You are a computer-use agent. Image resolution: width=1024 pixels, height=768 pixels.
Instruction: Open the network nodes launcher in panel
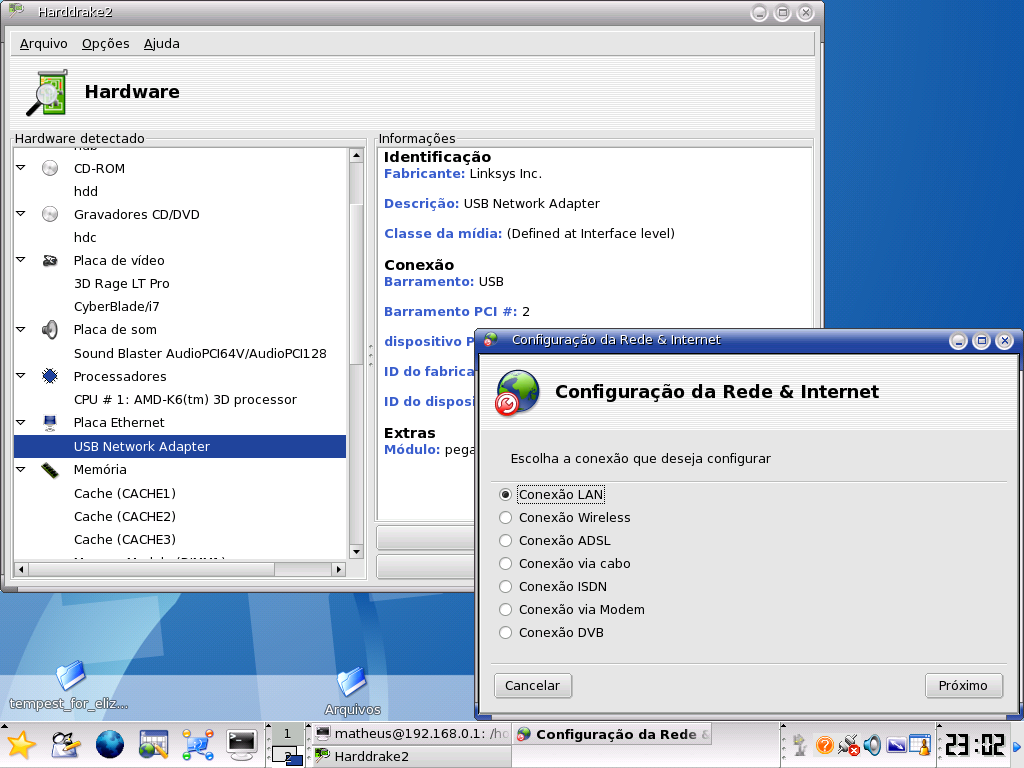tap(198, 745)
